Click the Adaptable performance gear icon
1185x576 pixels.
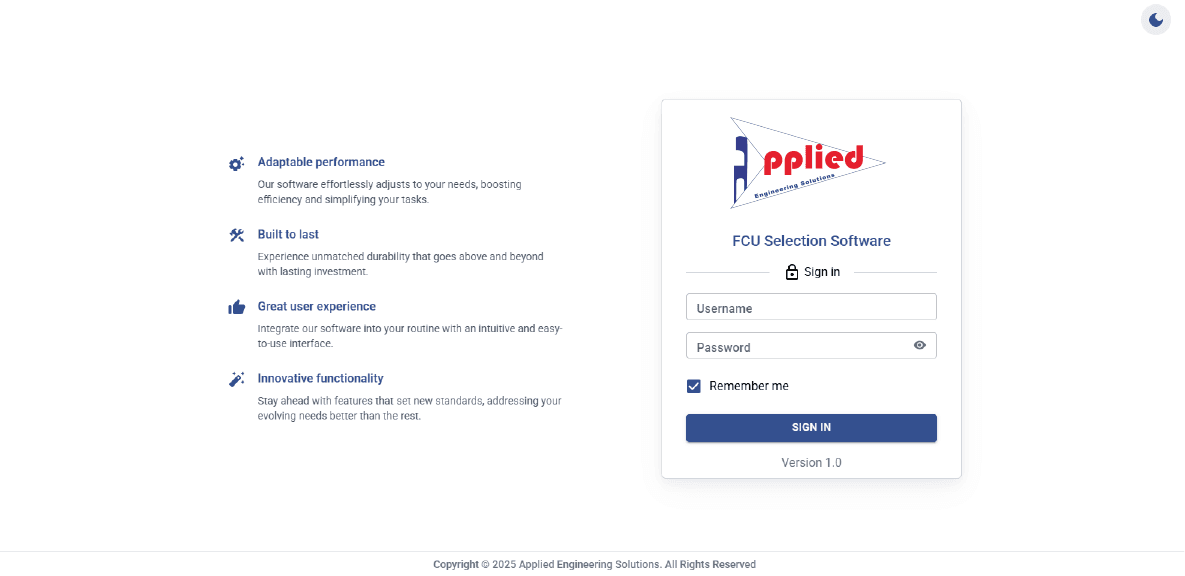coord(237,163)
